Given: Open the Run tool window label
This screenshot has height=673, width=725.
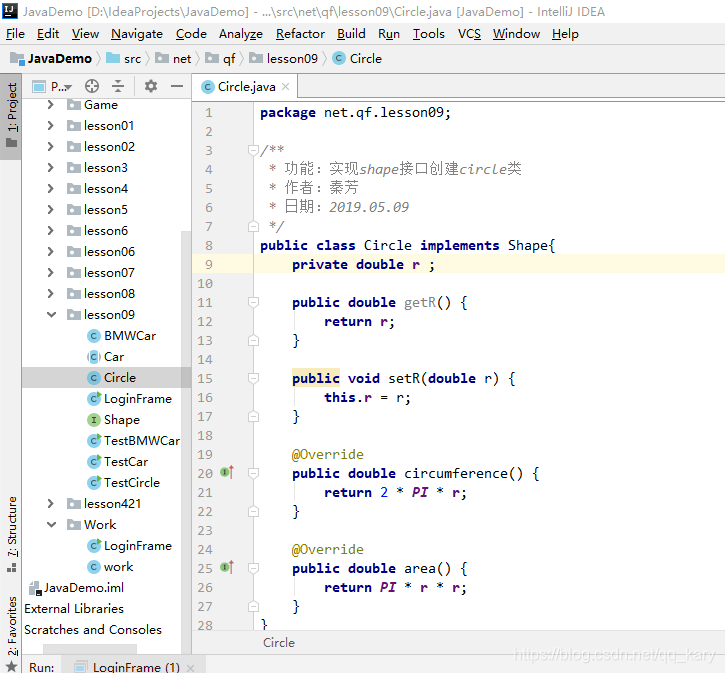Looking at the screenshot, I should pyautogui.click(x=41, y=667).
